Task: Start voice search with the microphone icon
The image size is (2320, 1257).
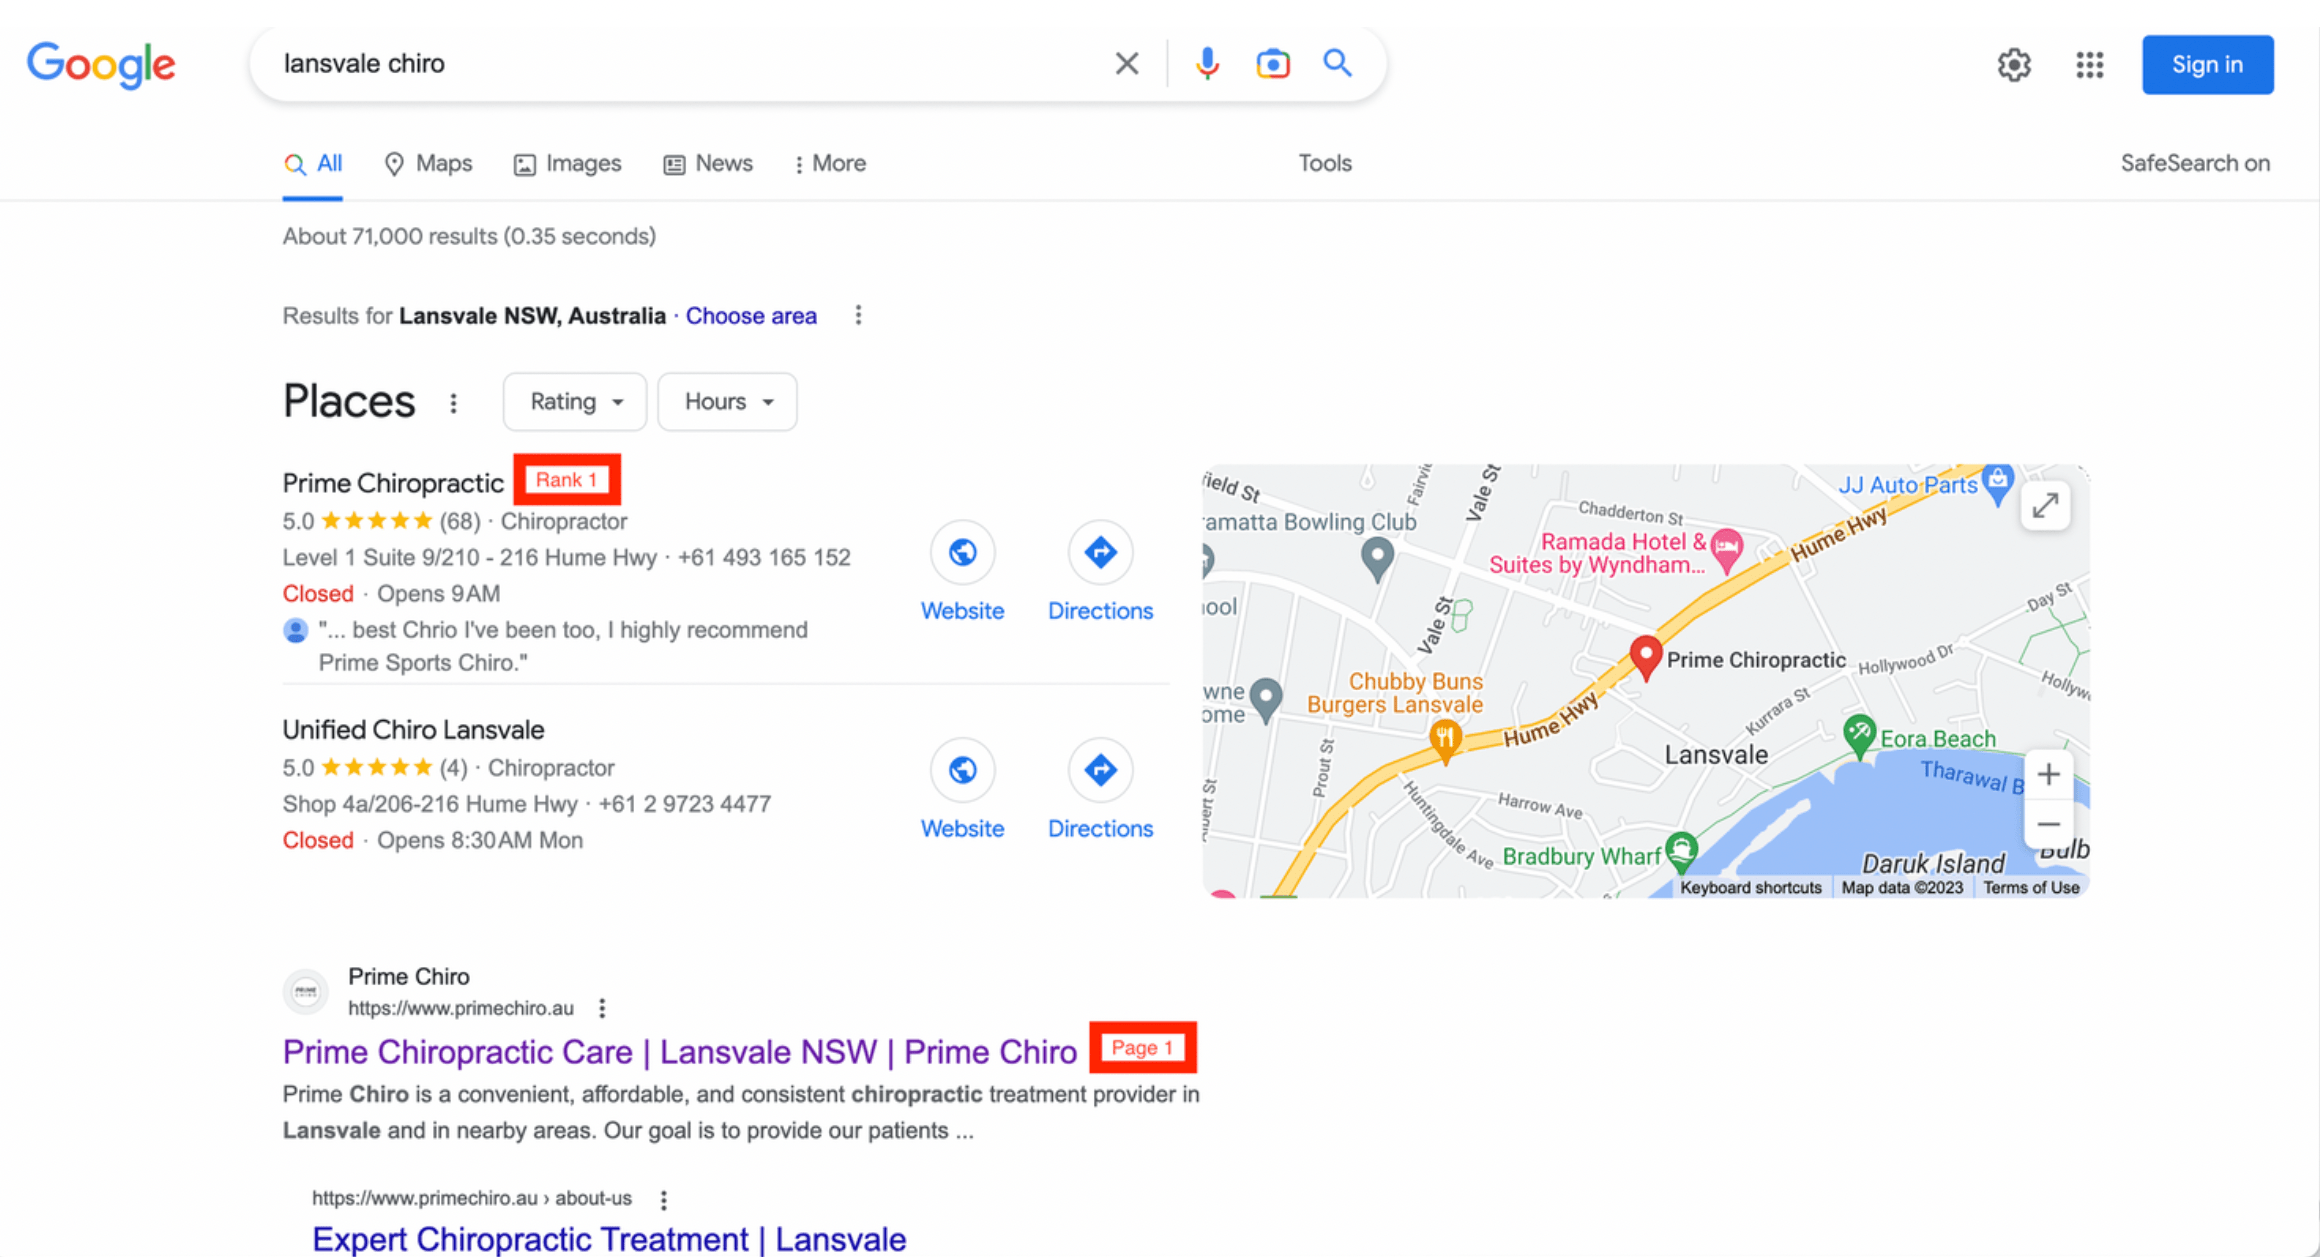Action: point(1207,63)
